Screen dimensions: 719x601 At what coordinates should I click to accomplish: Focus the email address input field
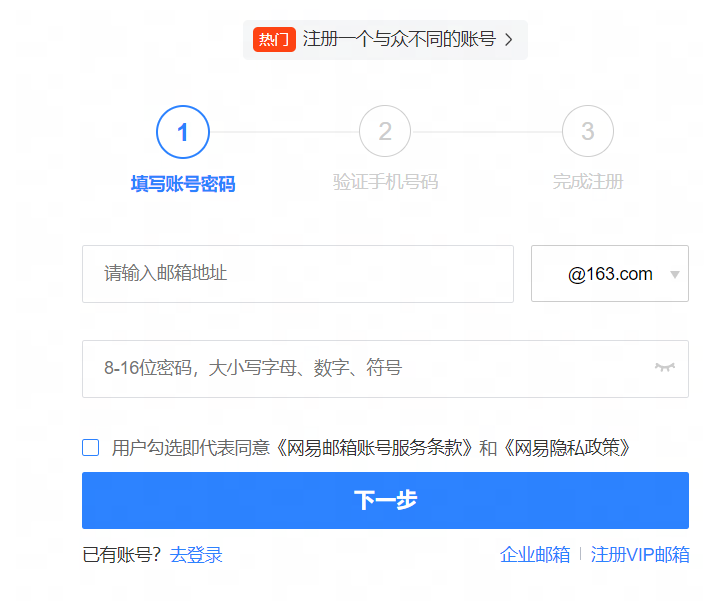[x=298, y=274]
